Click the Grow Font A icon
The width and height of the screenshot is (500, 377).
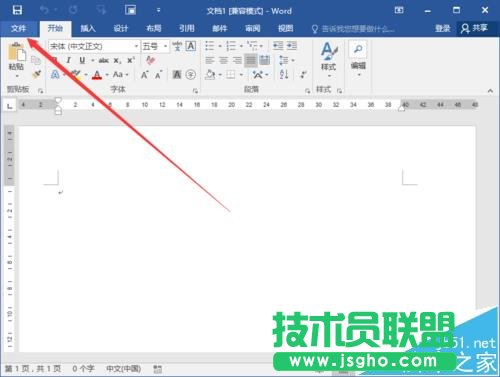pos(144,75)
